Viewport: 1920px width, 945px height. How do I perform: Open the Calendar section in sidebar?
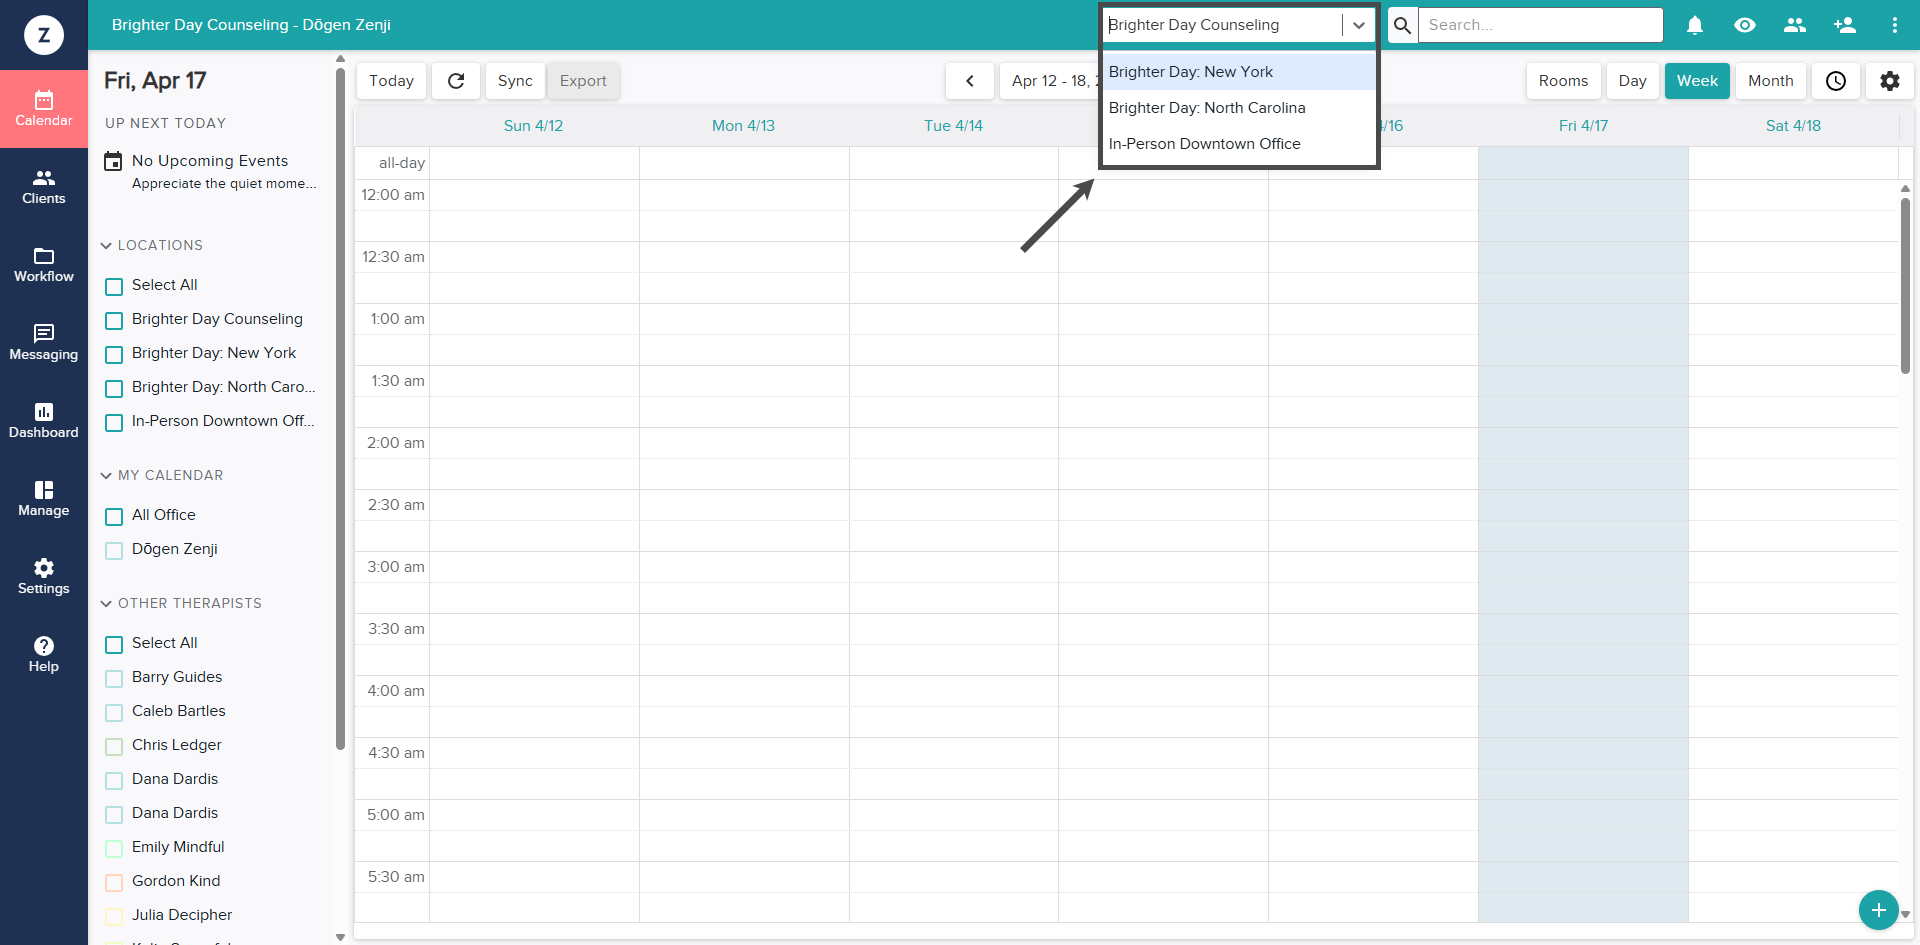[x=44, y=109]
